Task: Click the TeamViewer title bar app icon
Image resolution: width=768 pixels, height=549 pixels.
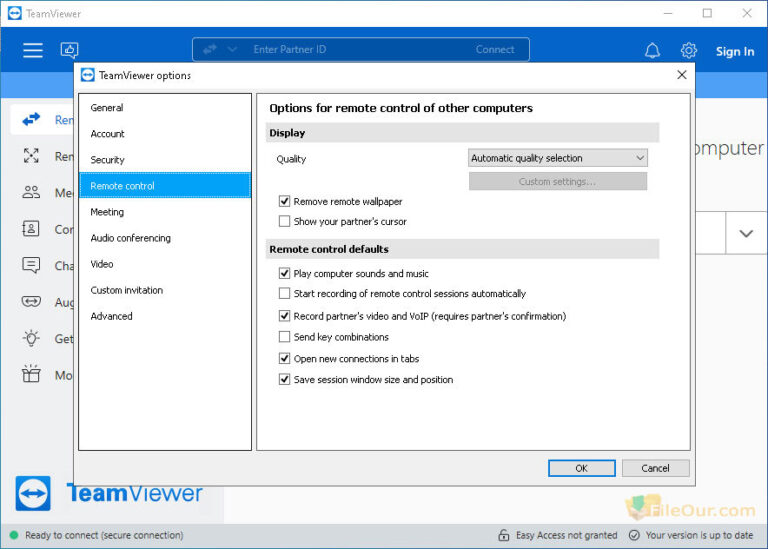Action: click(15, 13)
